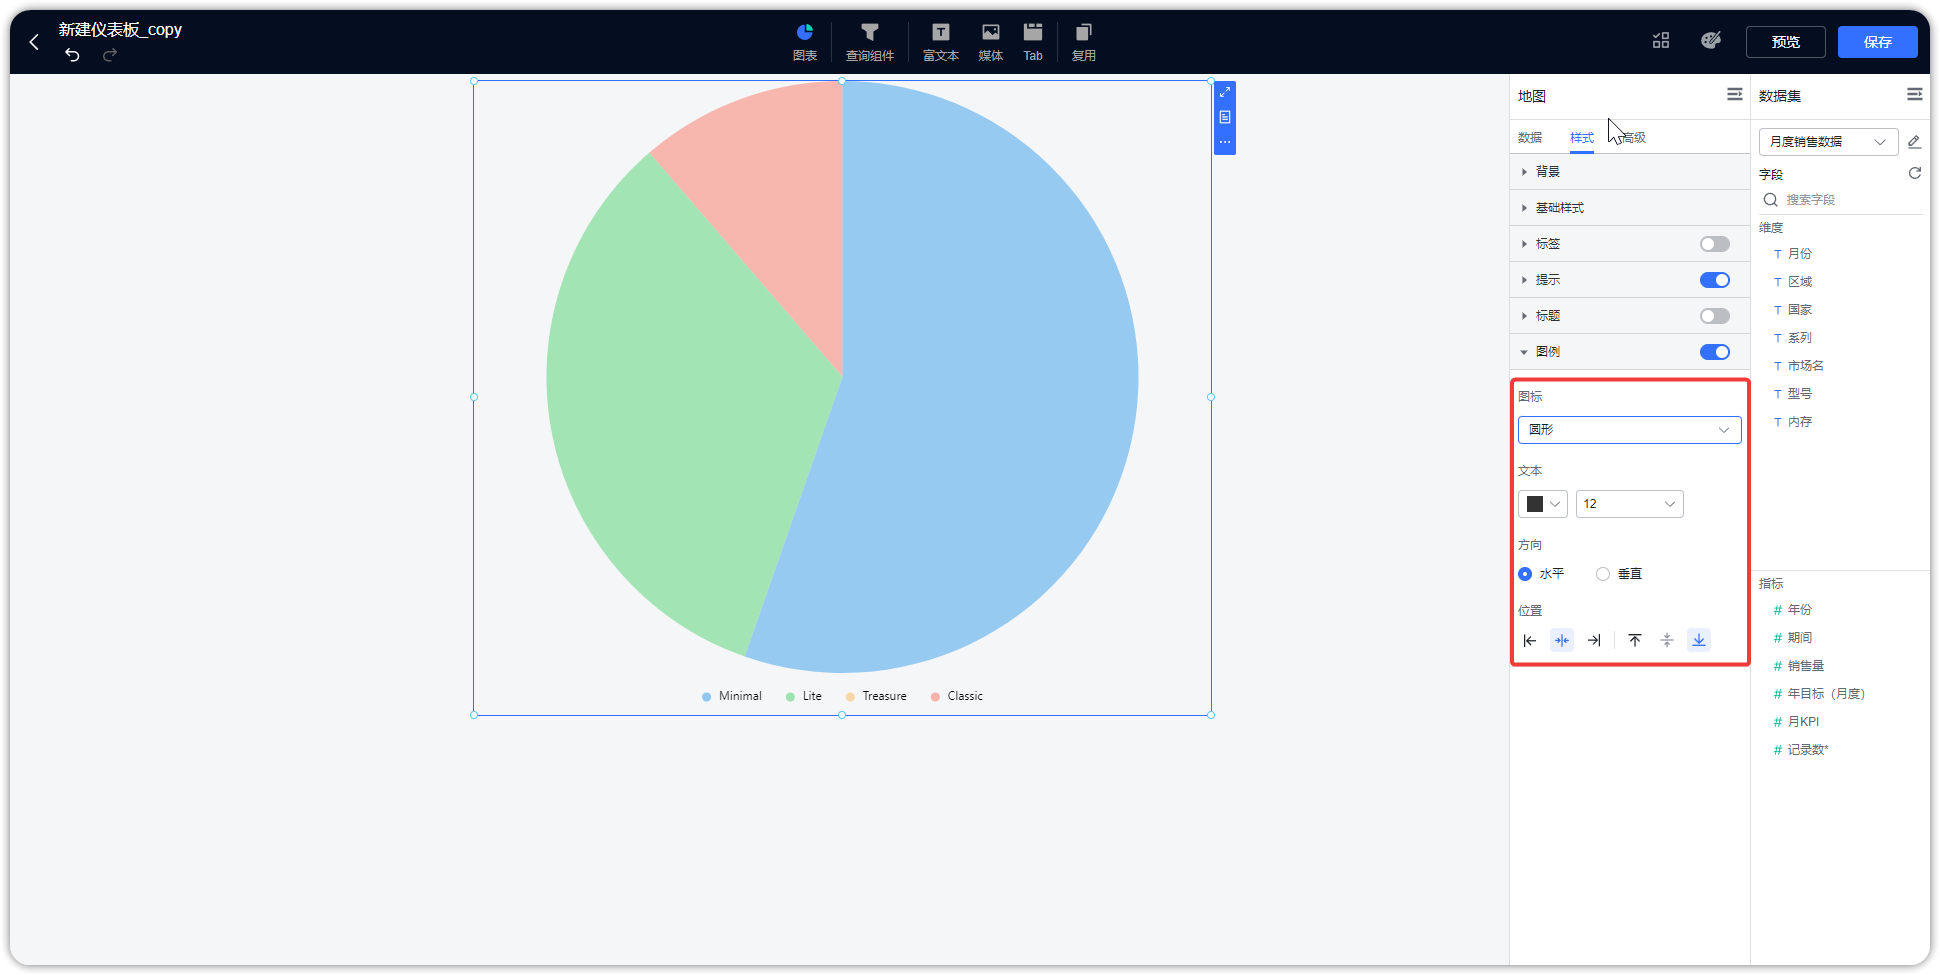Align legend to the bottom
Screen dimensions: 1940x975
click(1699, 640)
